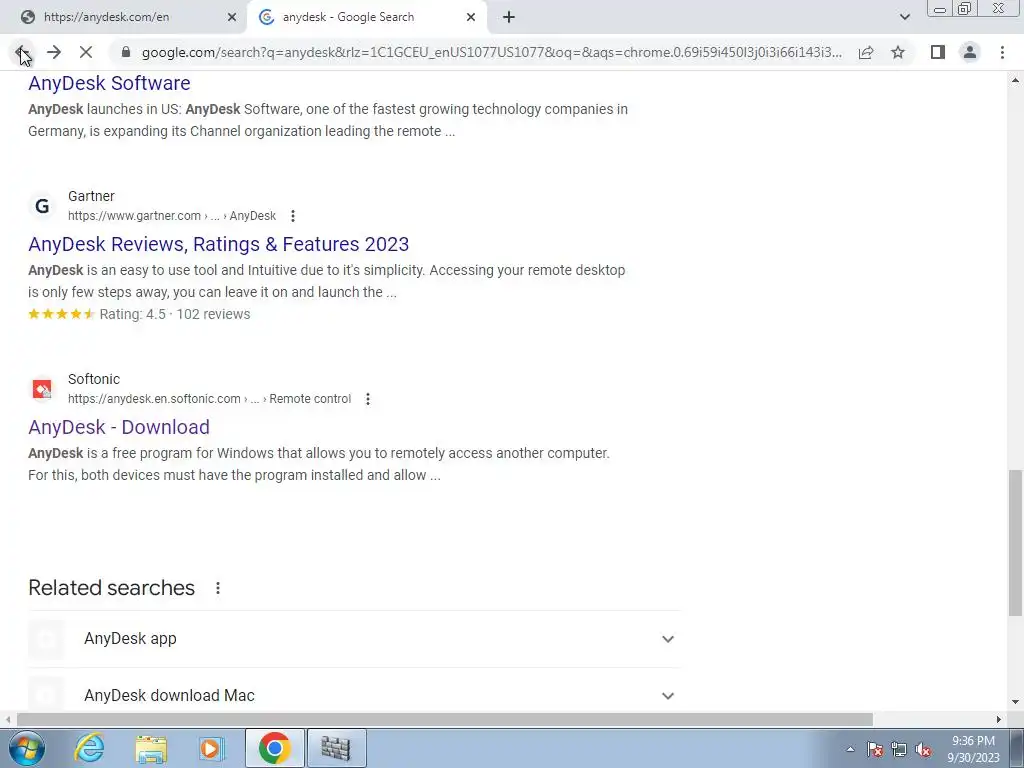Click the horizontal scrollbar left arrow
Image resolution: width=1024 pixels, height=768 pixels.
[x=7, y=720]
